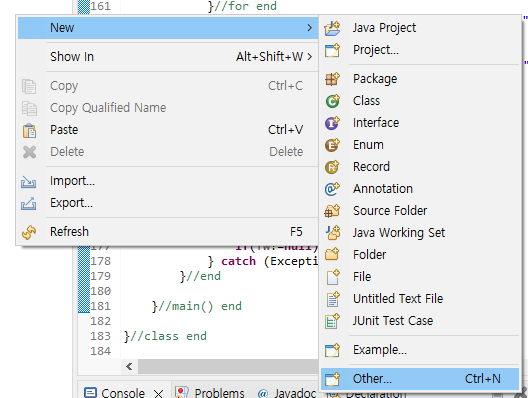The image size is (528, 398).
Task: Click the Record icon
Action: tap(332, 167)
